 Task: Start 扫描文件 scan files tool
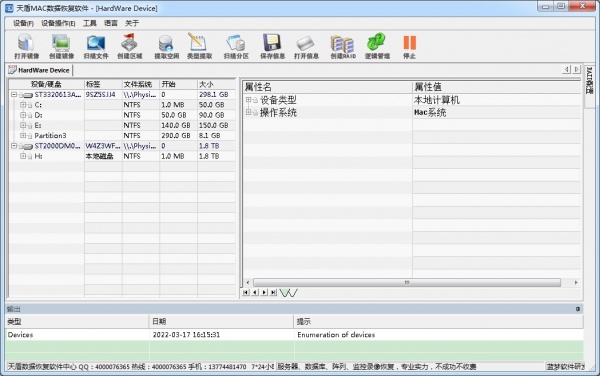click(x=96, y=47)
